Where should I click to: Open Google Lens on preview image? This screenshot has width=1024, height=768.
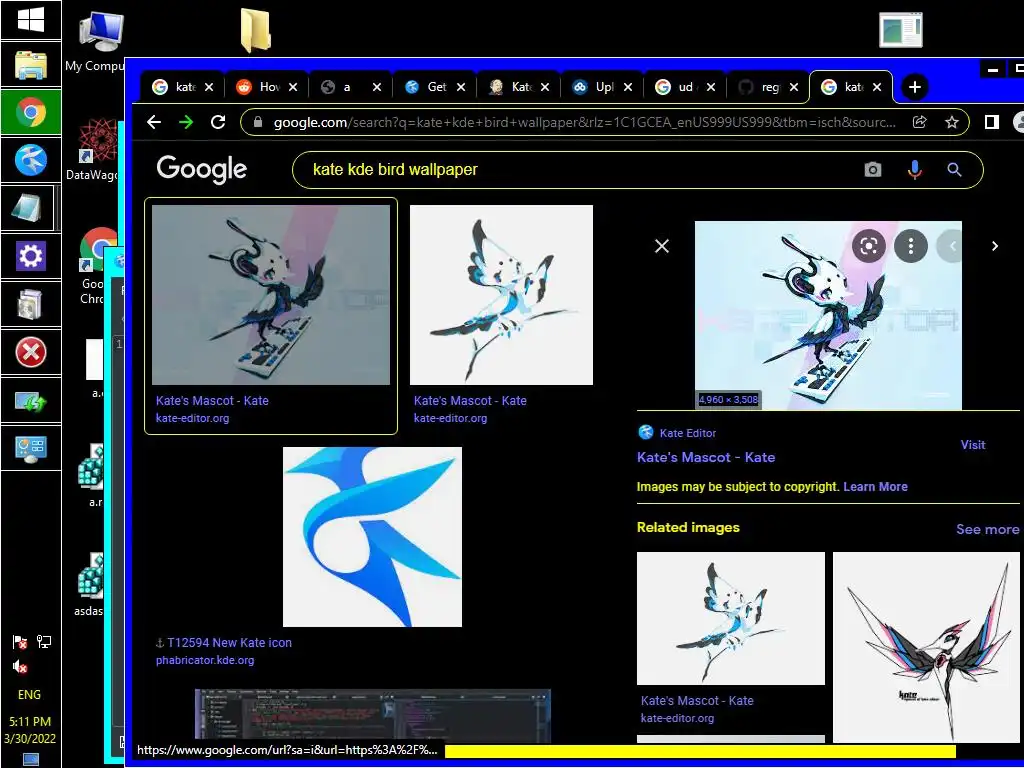[869, 246]
